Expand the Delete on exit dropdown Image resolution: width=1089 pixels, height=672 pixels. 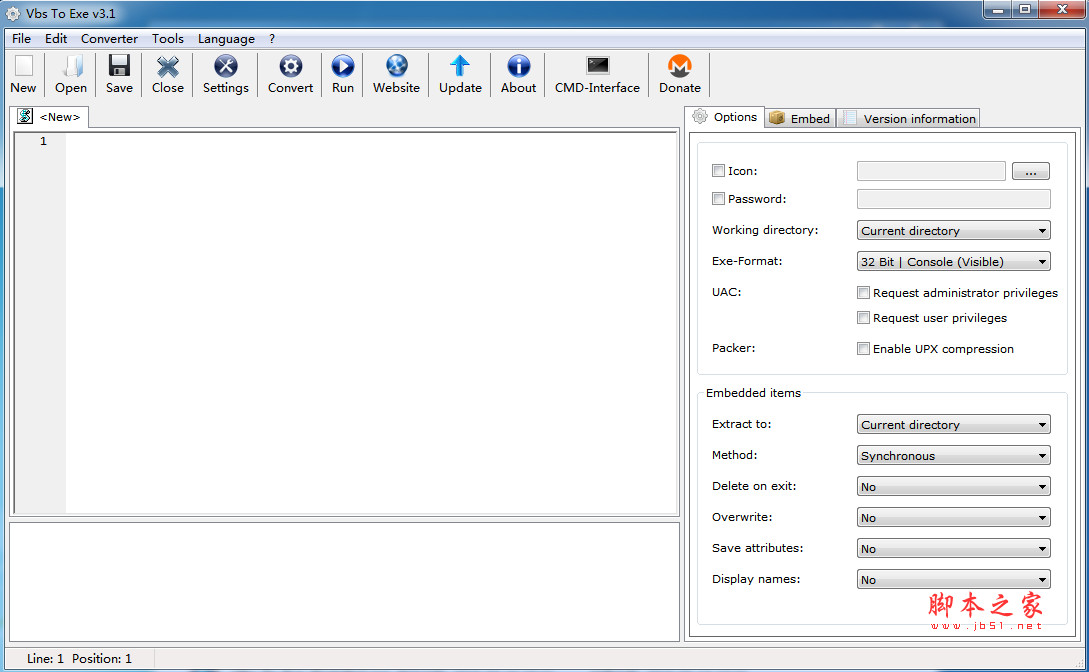(x=953, y=487)
